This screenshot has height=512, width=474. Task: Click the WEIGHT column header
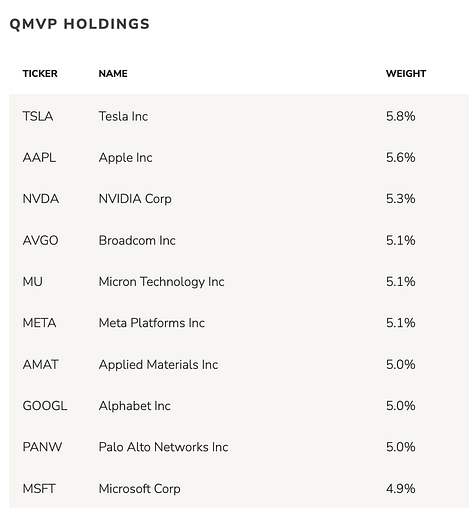406,74
